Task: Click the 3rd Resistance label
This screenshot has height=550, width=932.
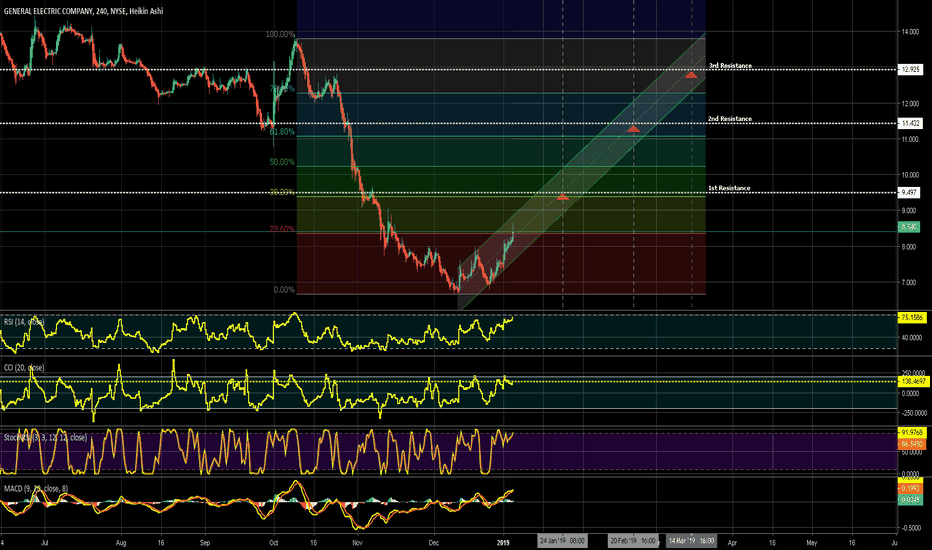Action: 730,65
